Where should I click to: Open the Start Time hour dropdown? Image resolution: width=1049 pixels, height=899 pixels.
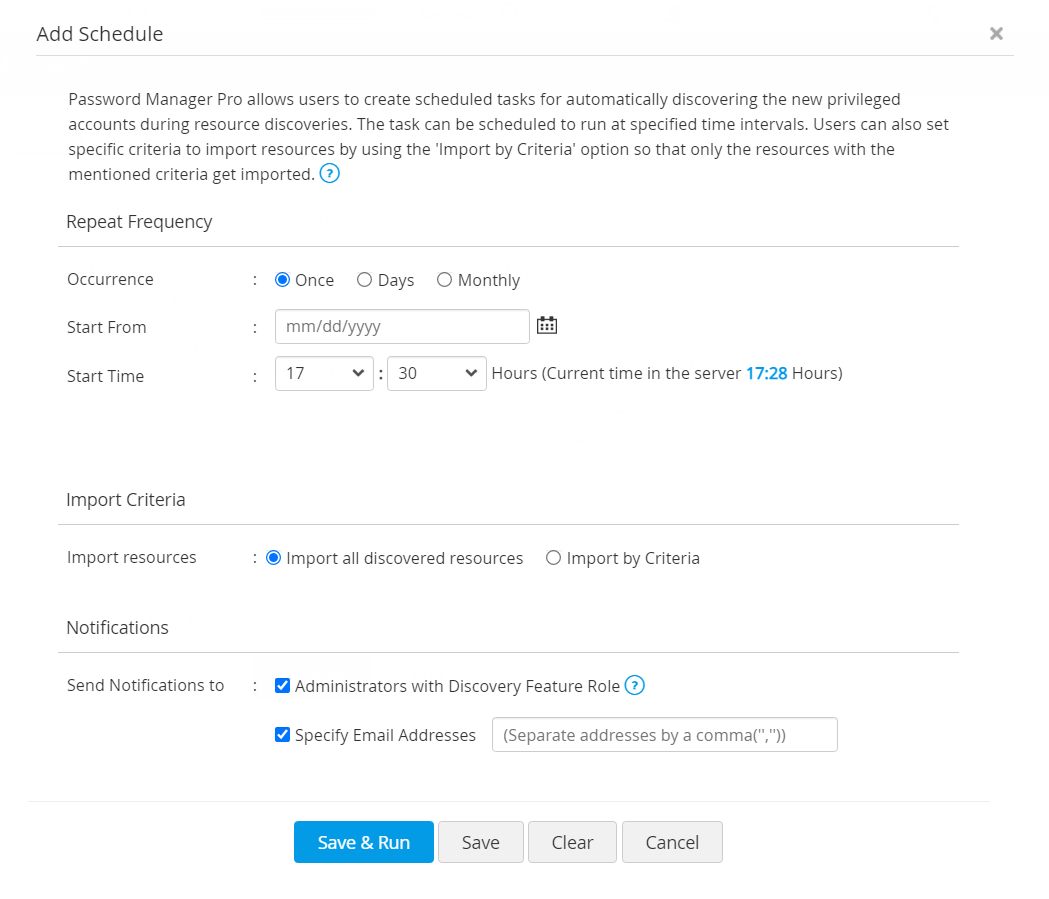[324, 374]
